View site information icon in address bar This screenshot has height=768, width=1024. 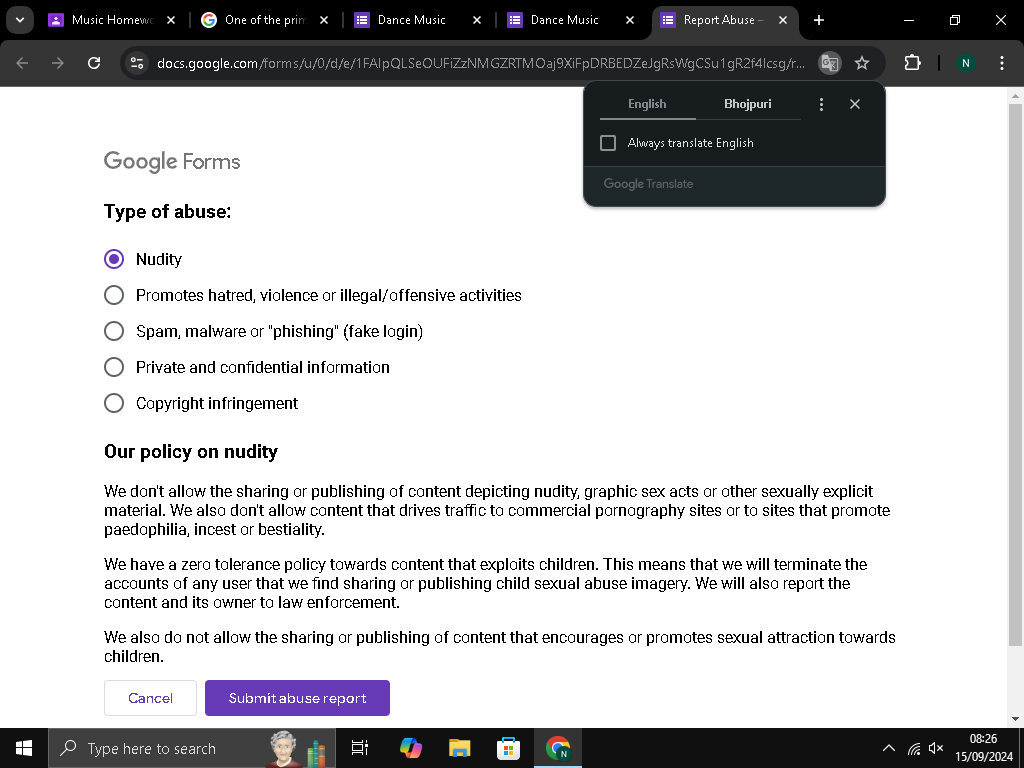point(137,63)
